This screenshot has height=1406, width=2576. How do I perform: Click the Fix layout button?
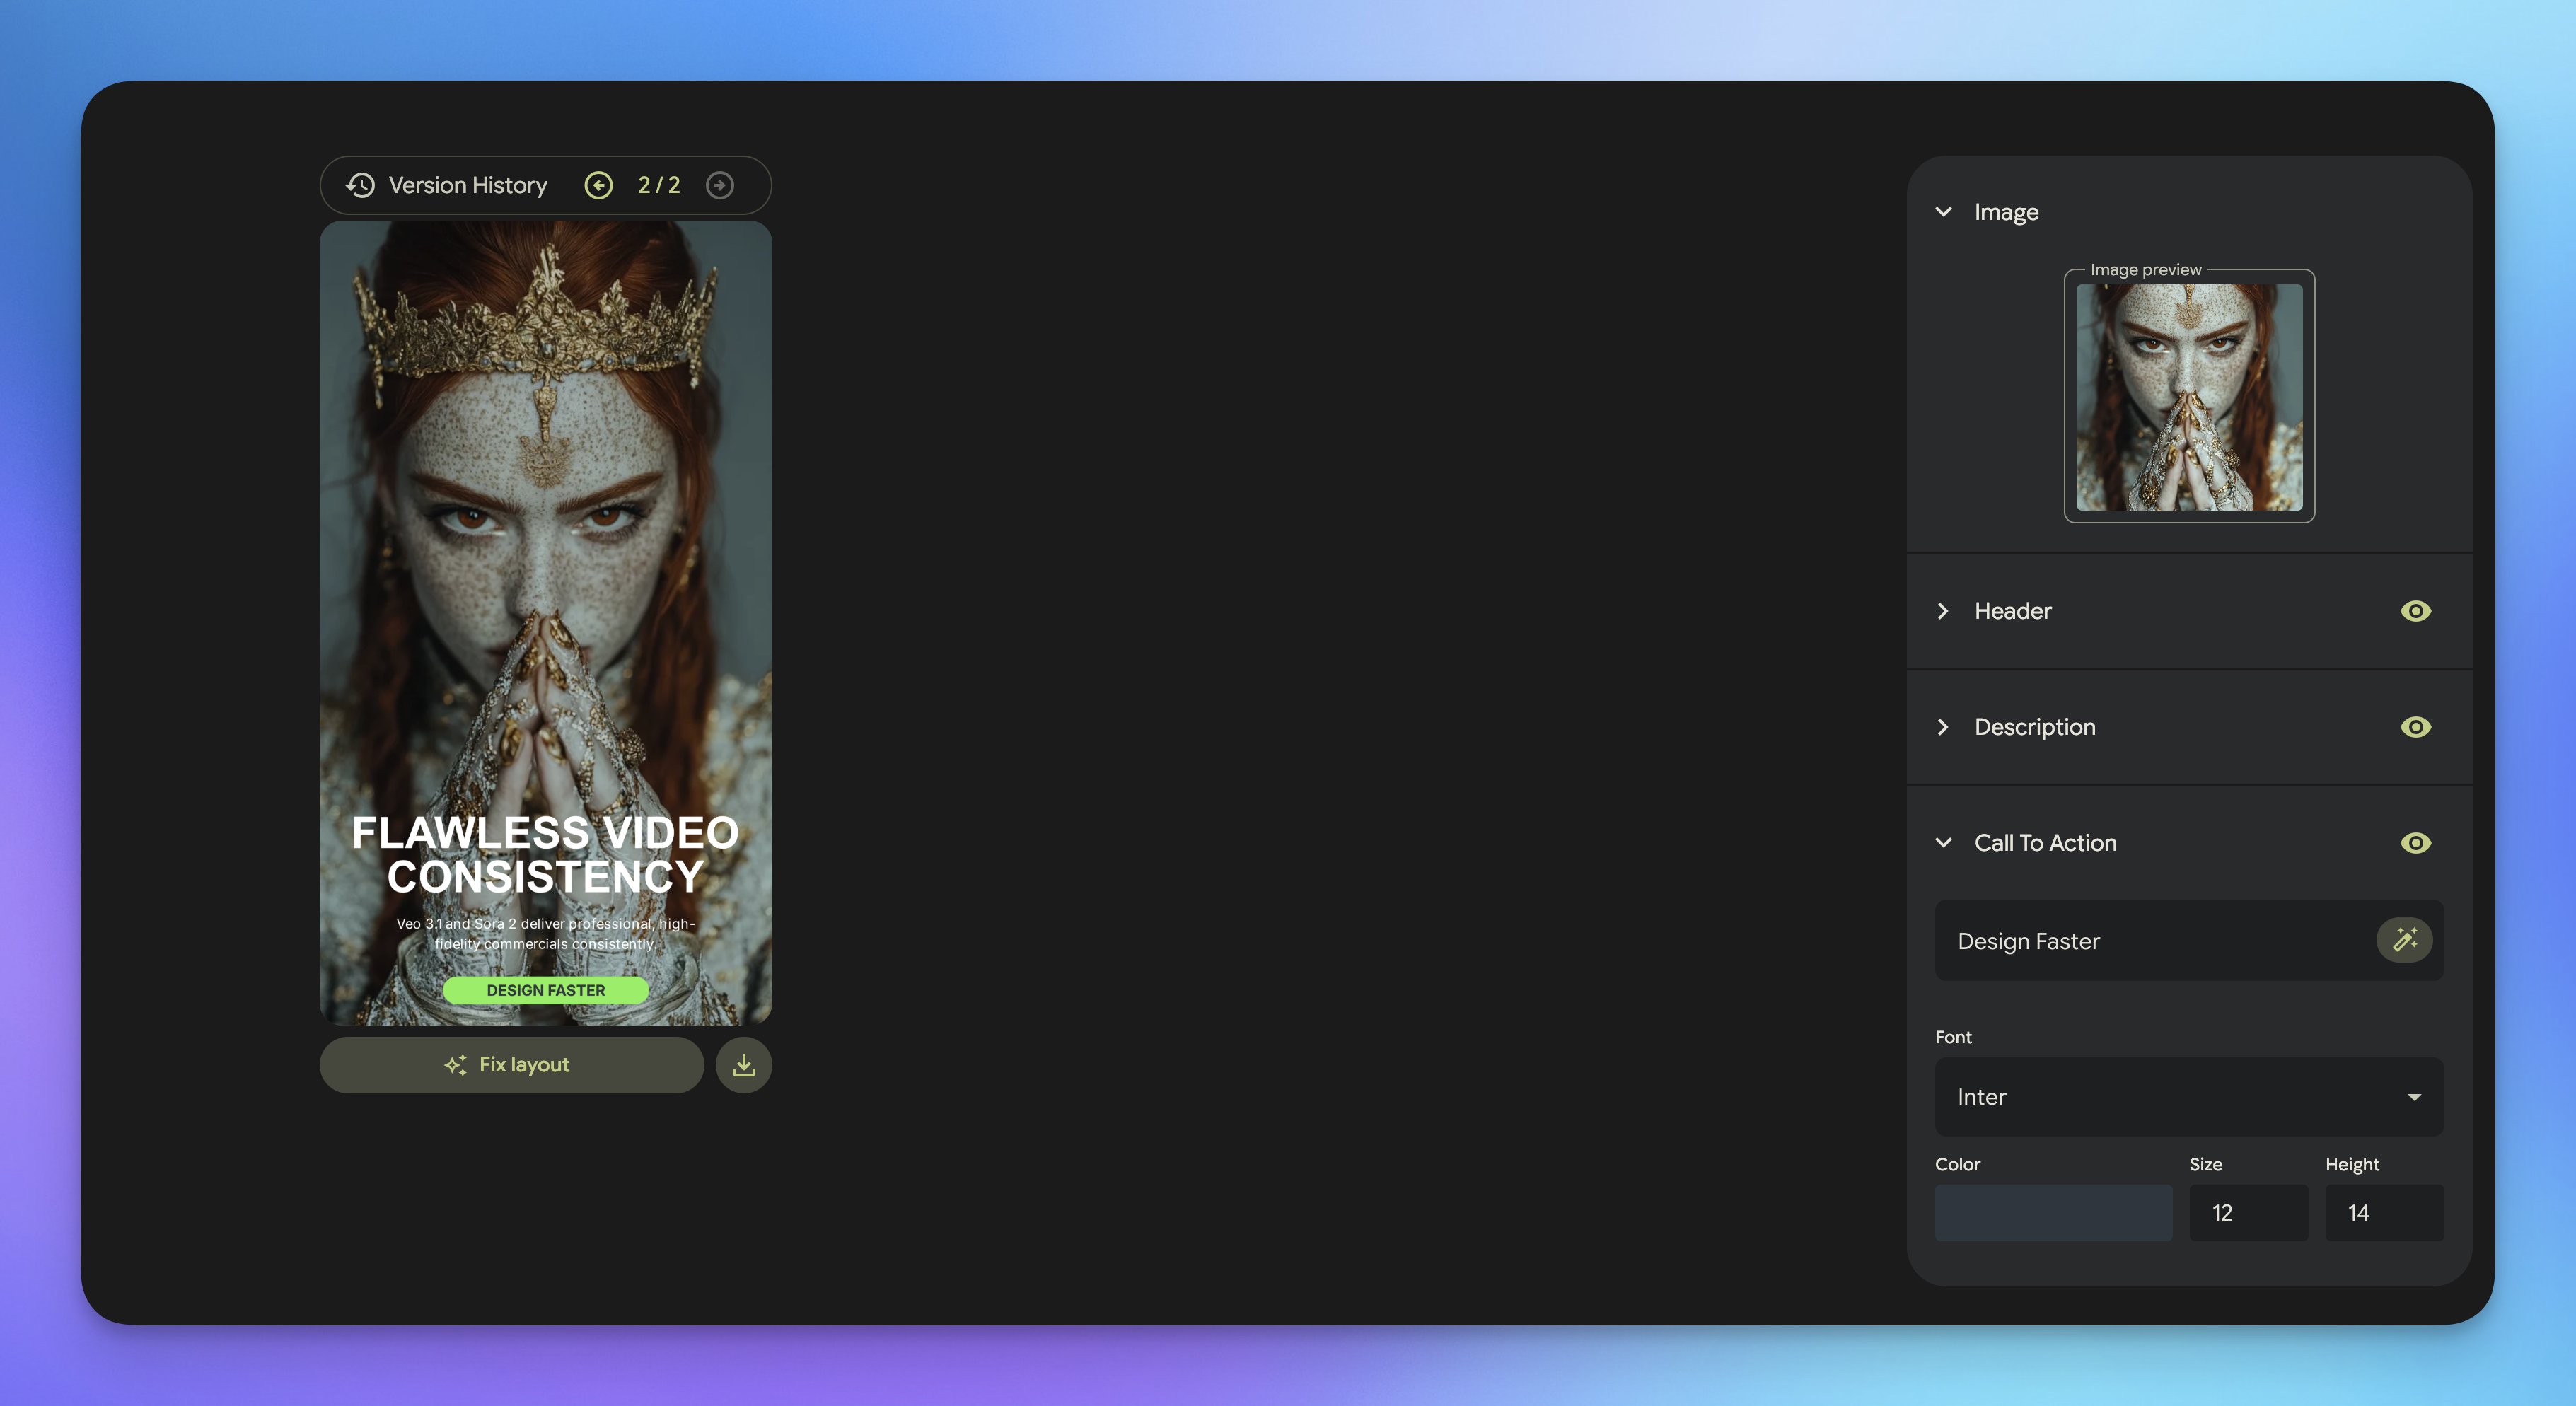(x=511, y=1065)
